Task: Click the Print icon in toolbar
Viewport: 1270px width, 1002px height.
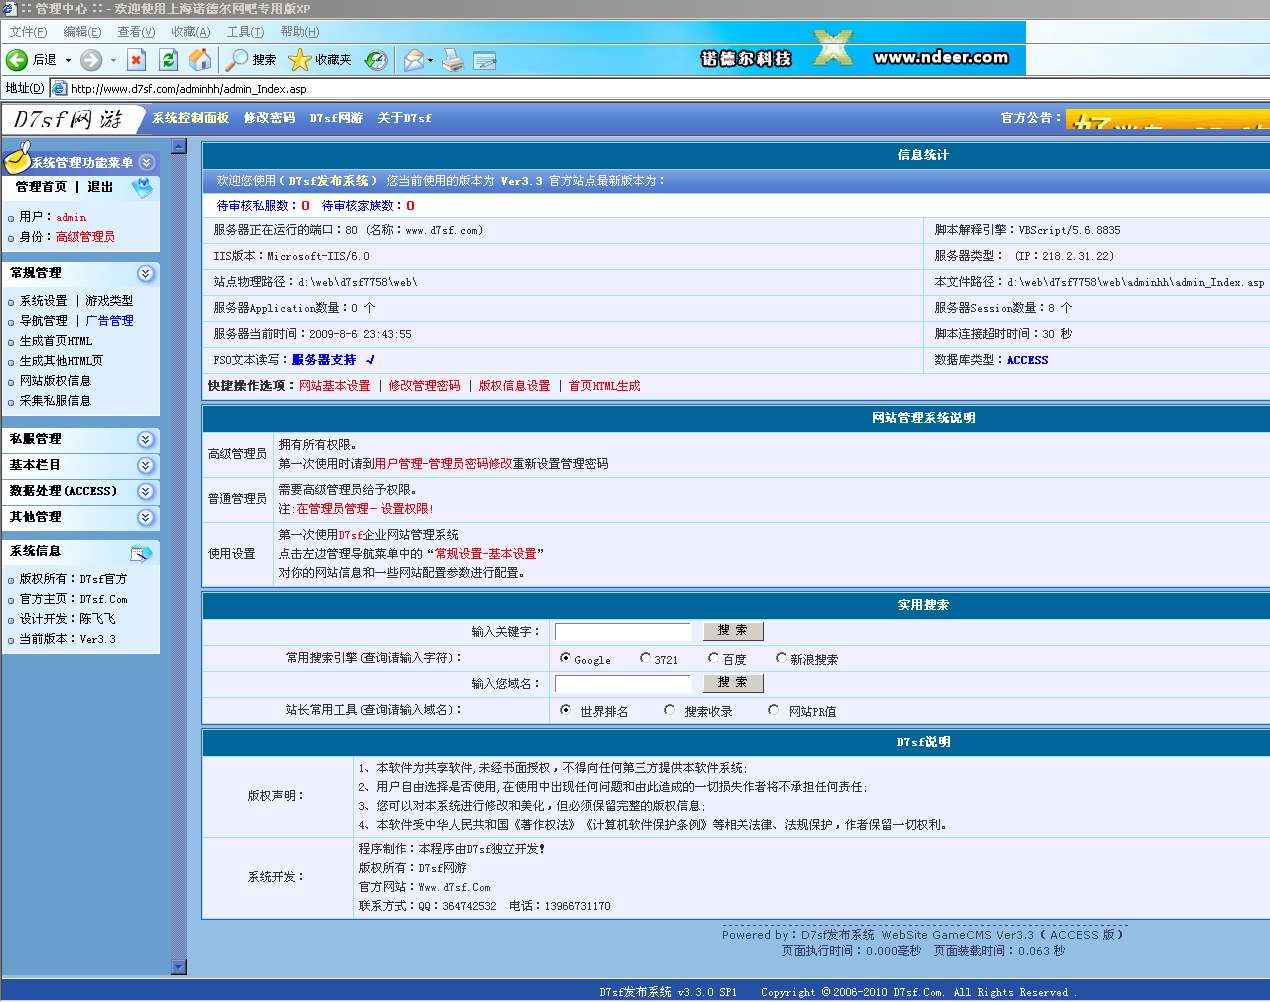Action: coord(453,60)
